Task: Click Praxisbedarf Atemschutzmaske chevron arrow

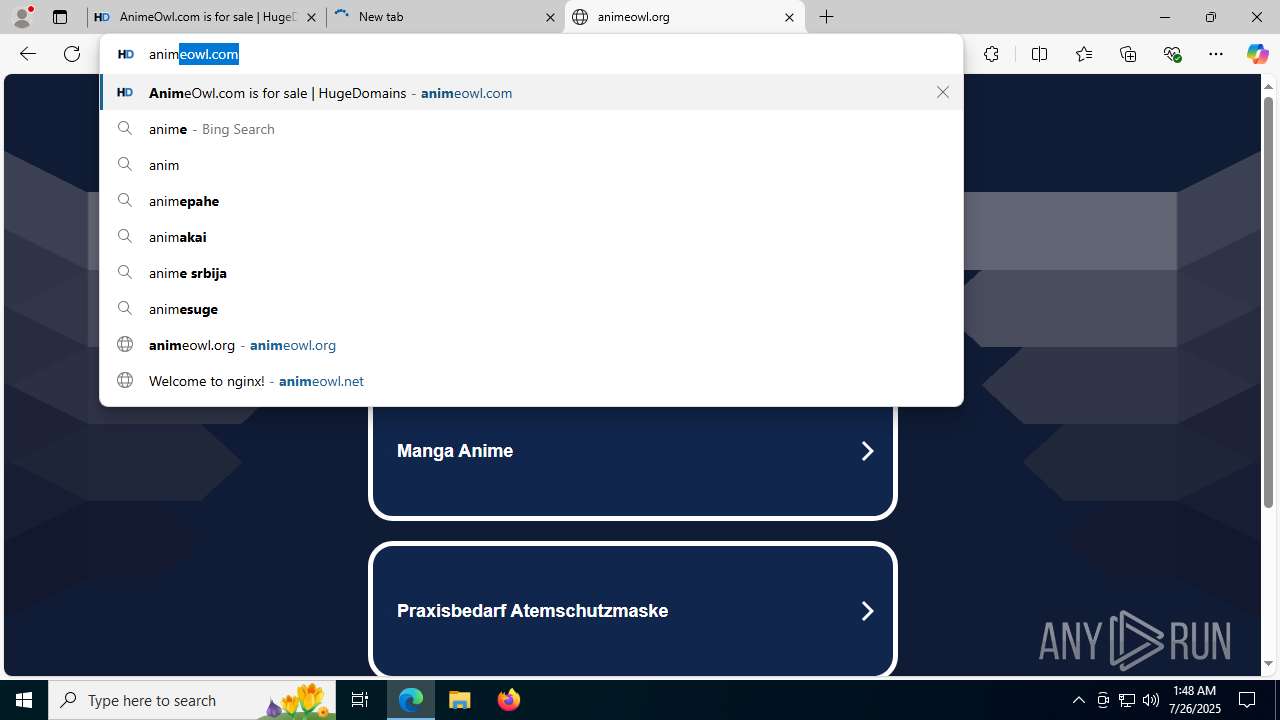Action: [x=867, y=611]
